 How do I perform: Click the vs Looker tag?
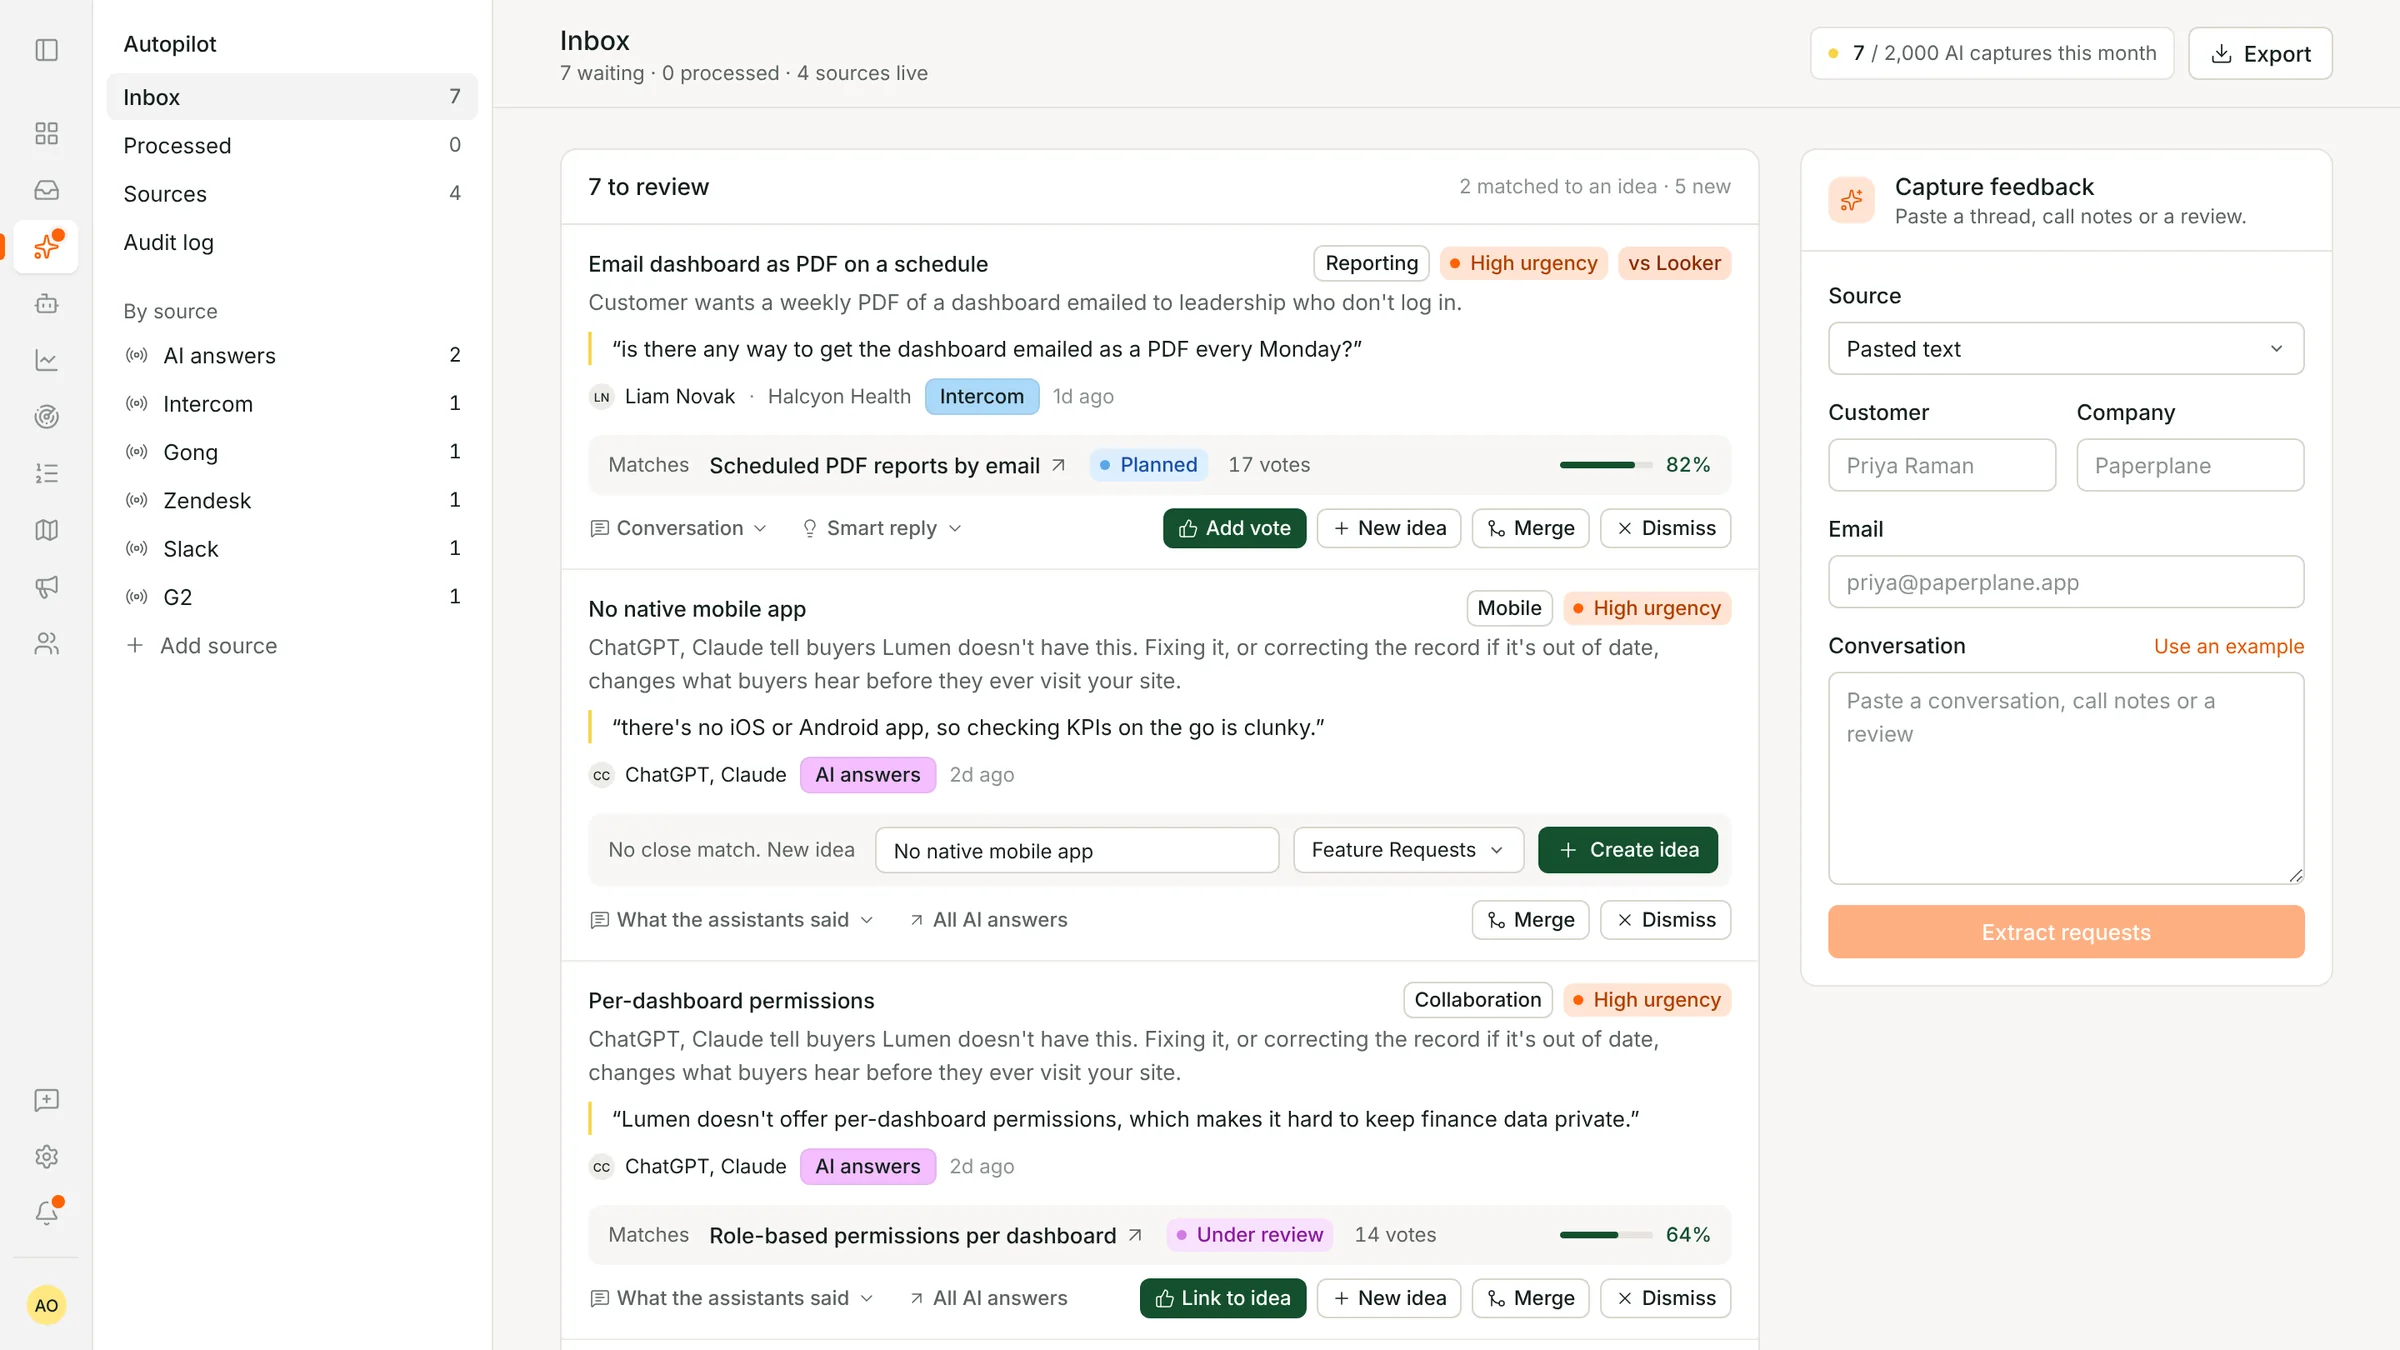click(1674, 263)
